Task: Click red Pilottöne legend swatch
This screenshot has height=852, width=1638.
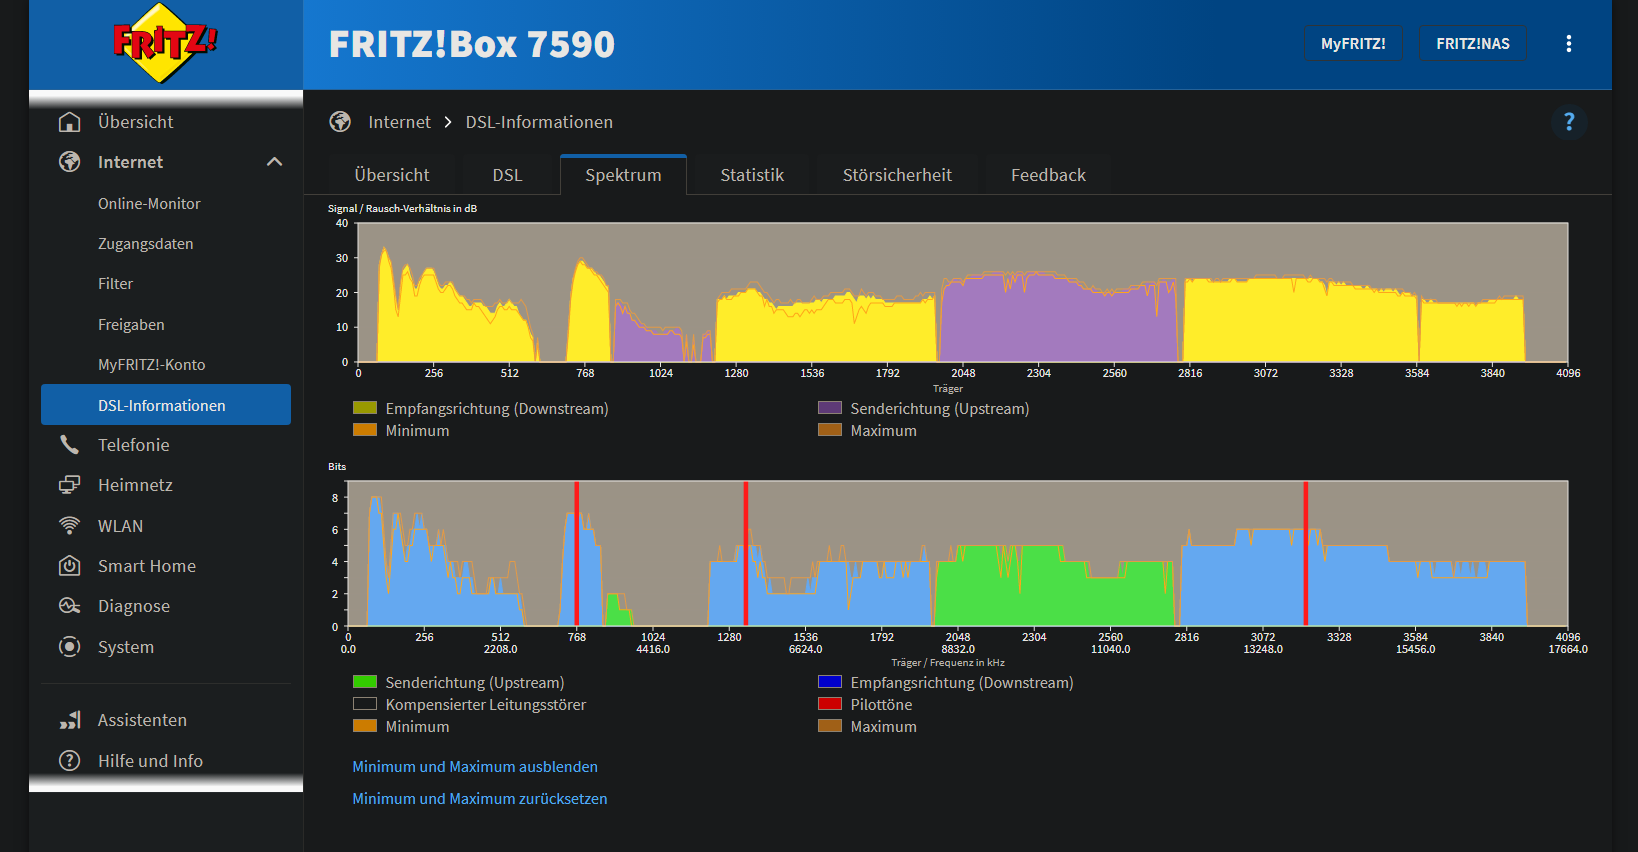Action: (830, 704)
